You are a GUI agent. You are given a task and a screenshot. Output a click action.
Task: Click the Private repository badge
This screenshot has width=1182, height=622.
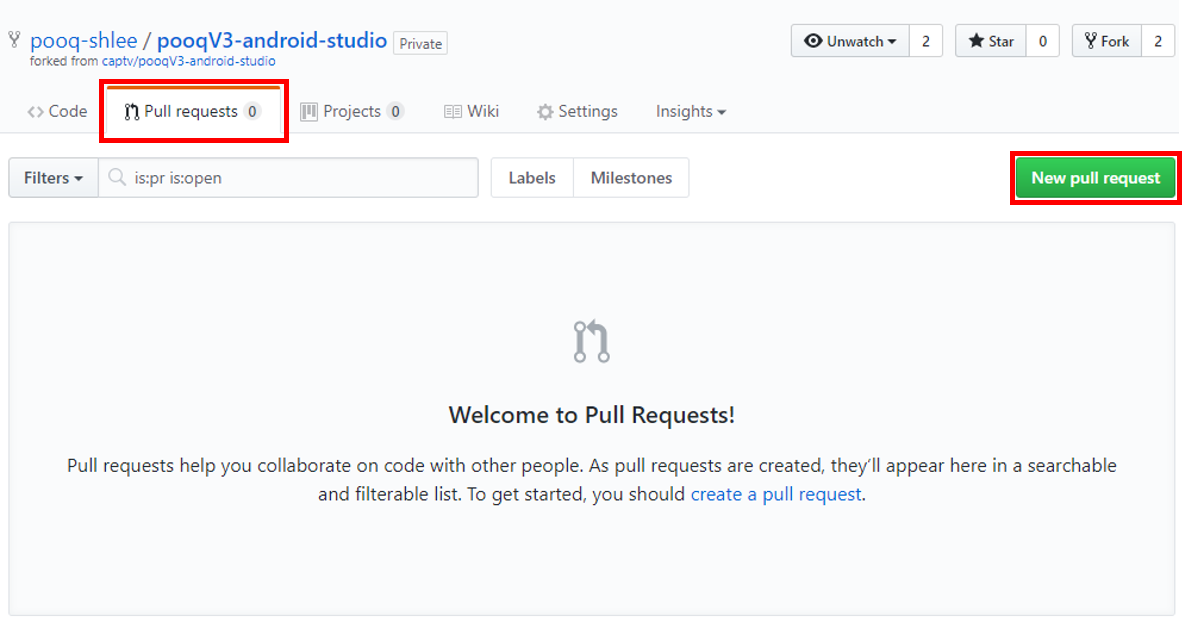(421, 43)
